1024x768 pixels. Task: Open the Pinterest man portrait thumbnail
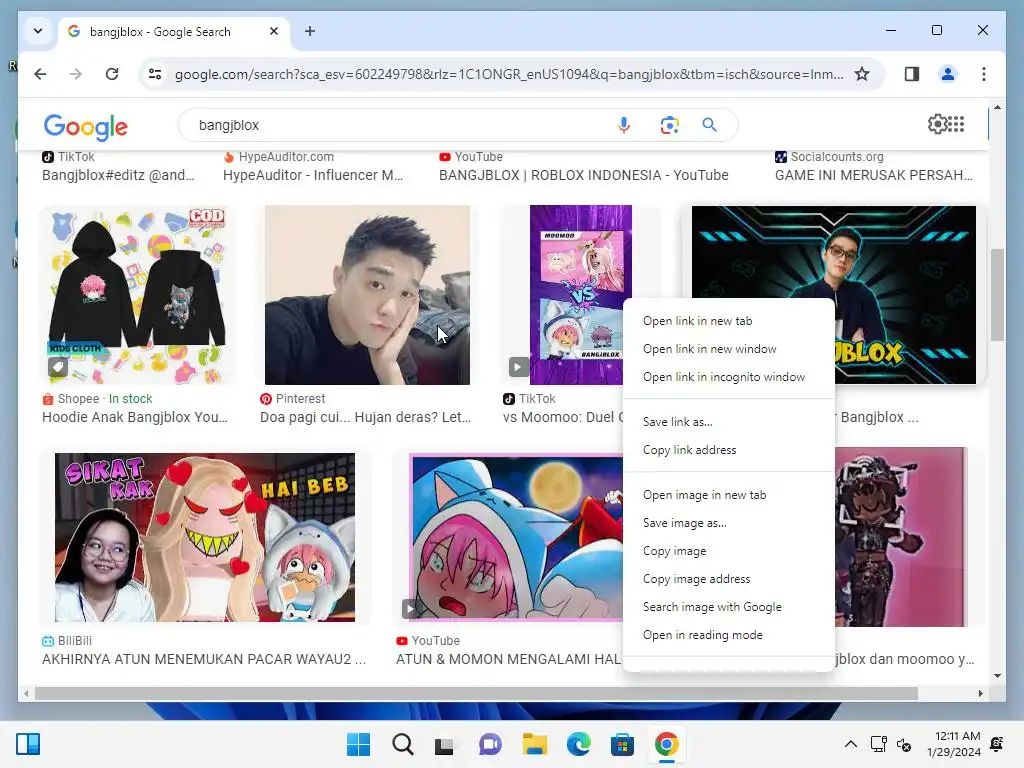tap(367, 295)
